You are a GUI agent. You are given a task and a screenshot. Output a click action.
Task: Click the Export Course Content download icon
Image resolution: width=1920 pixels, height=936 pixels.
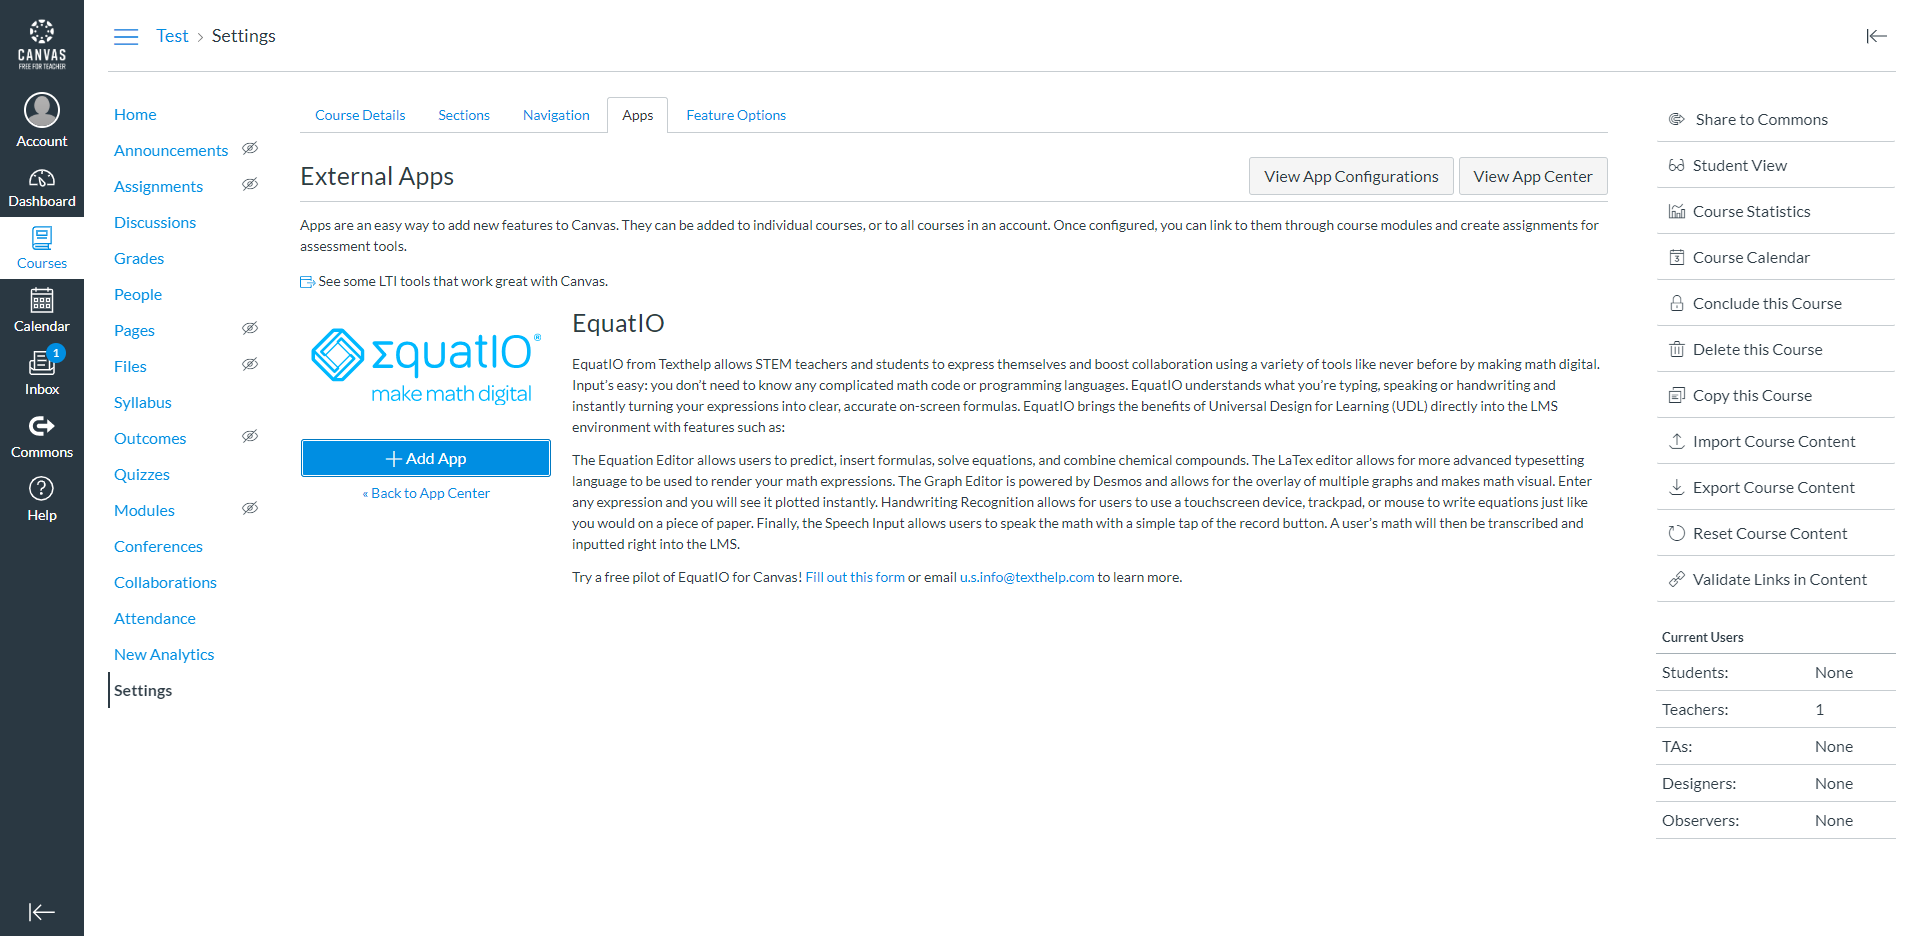coord(1677,488)
